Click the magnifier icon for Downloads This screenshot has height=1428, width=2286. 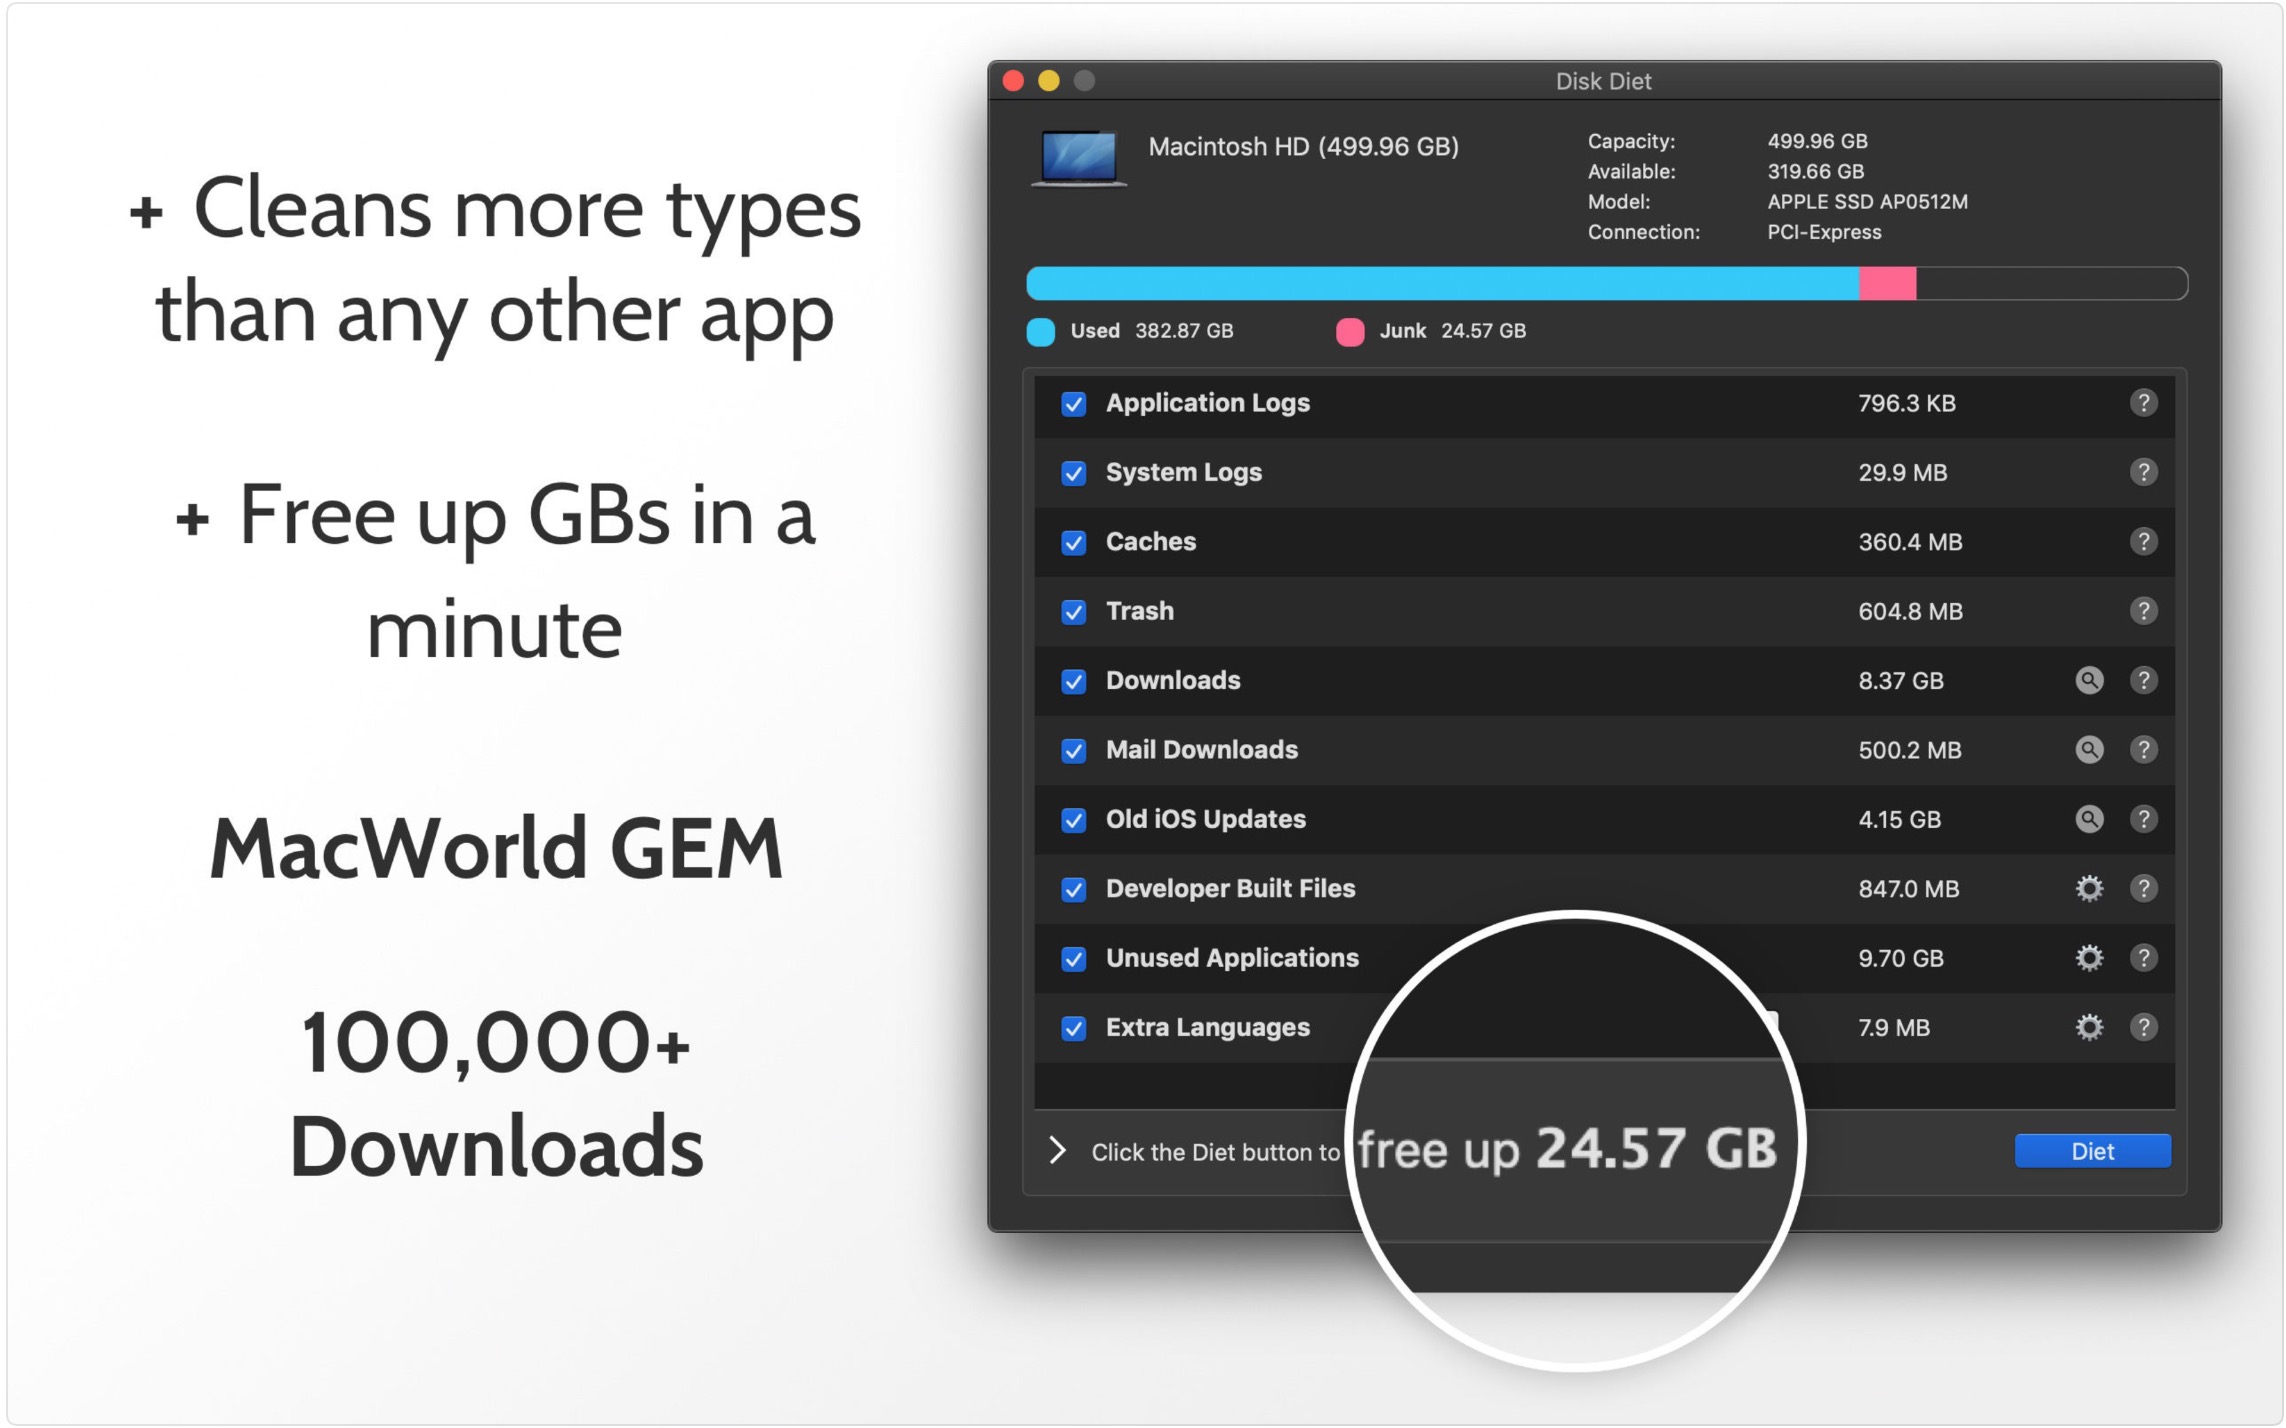(2088, 680)
